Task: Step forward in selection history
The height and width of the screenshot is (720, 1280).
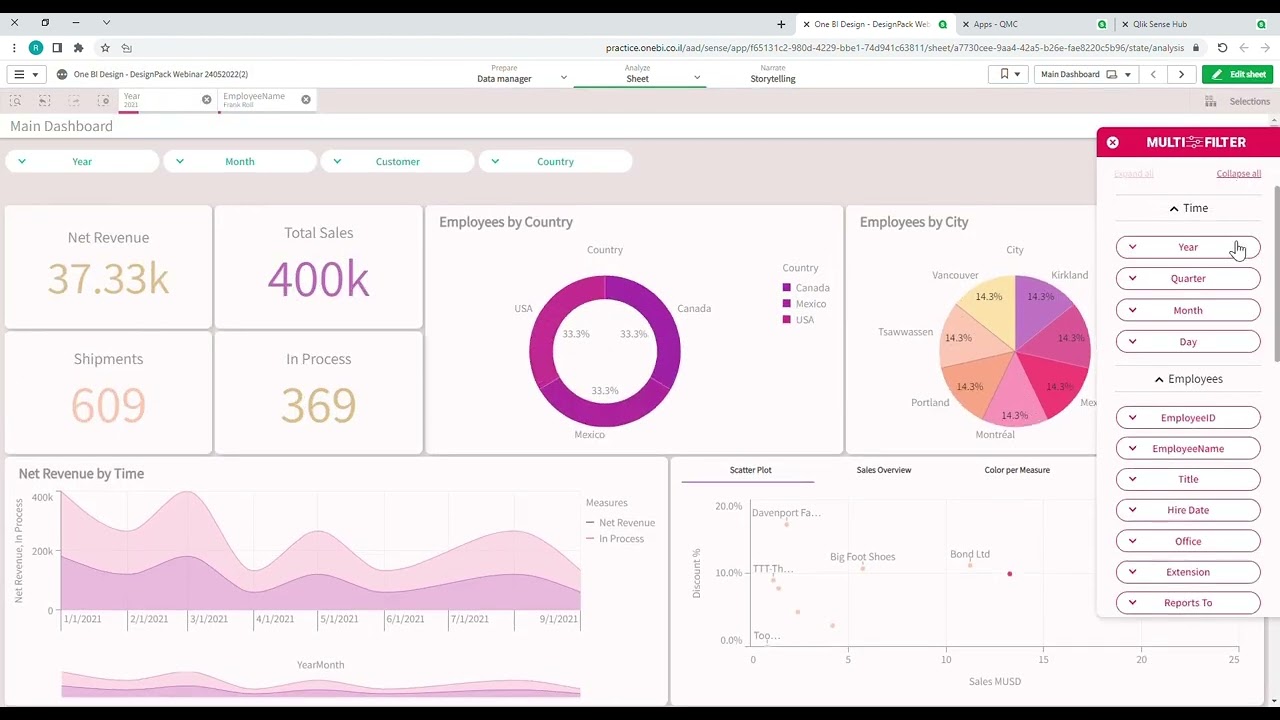Action: click(x=74, y=101)
